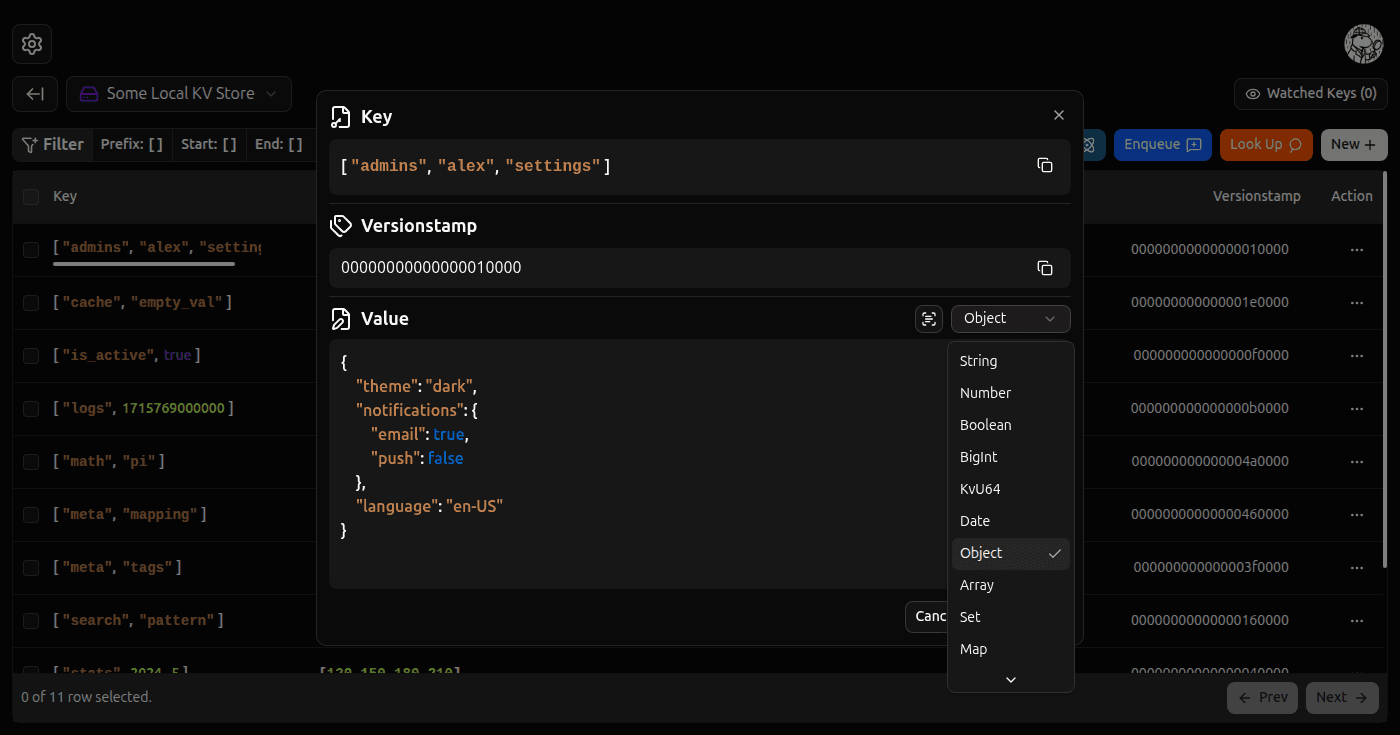The width and height of the screenshot is (1400, 735).
Task: Check the logs 1715769000000 row
Action: [x=31, y=408]
